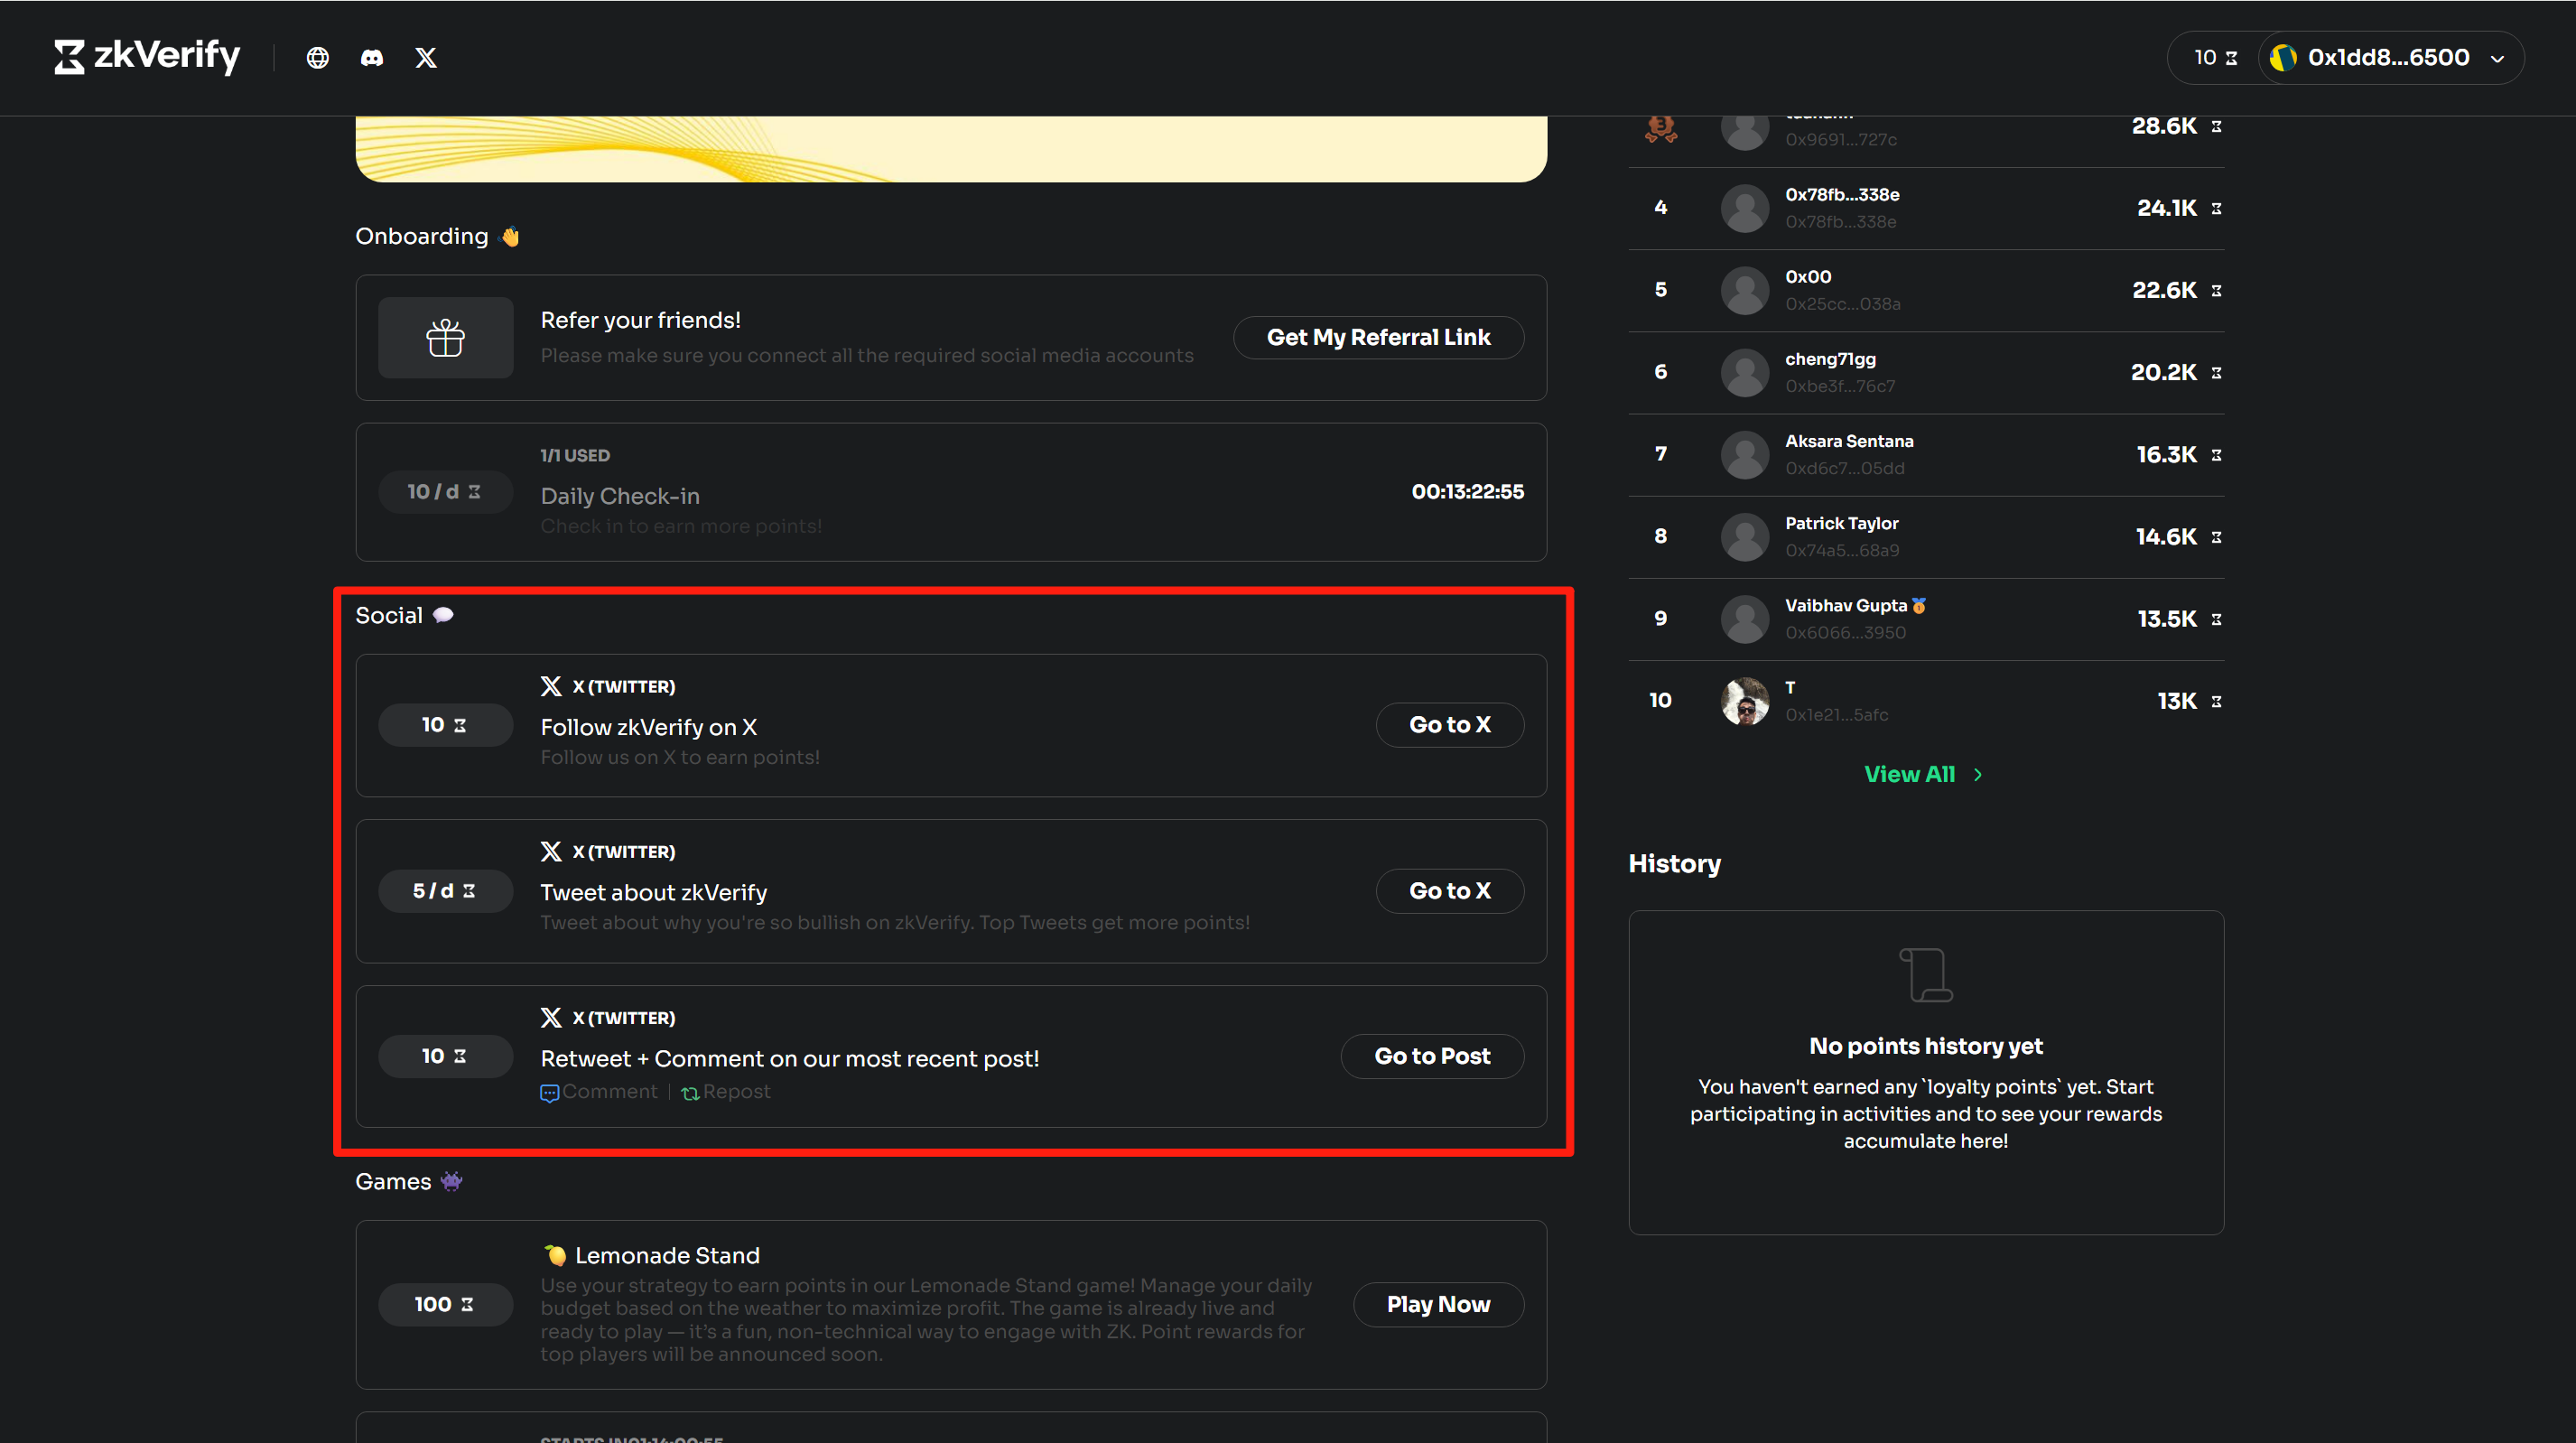Screen dimensions: 2576x1443
Task: Click Play Now for Lemonade Stand
Action: [1438, 1304]
